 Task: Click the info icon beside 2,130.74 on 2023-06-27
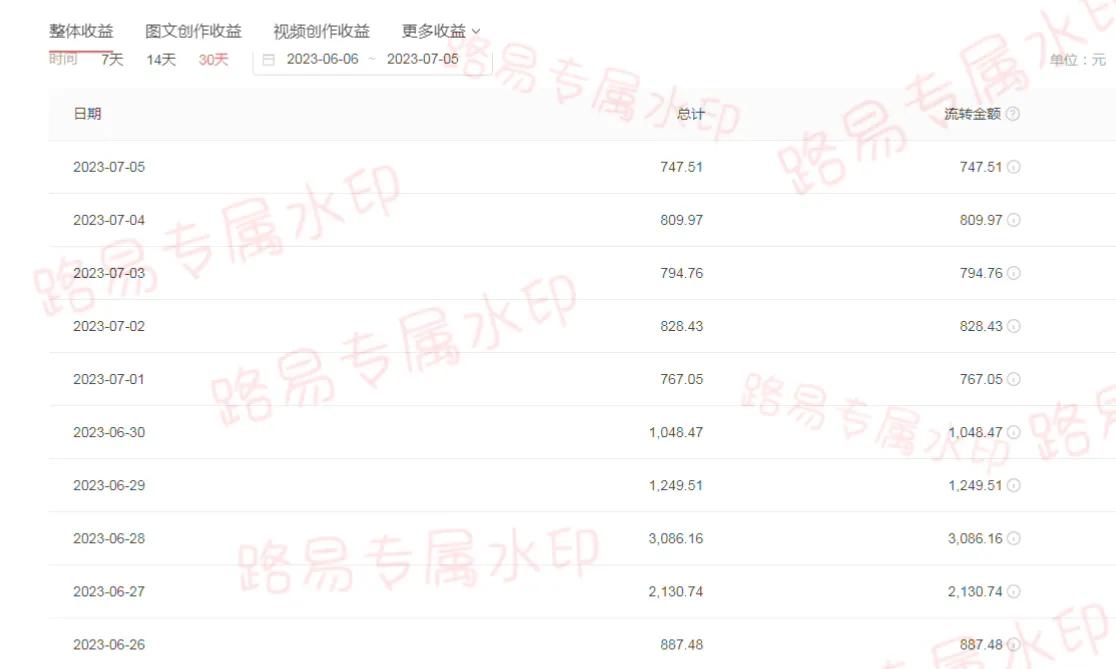(x=1015, y=591)
